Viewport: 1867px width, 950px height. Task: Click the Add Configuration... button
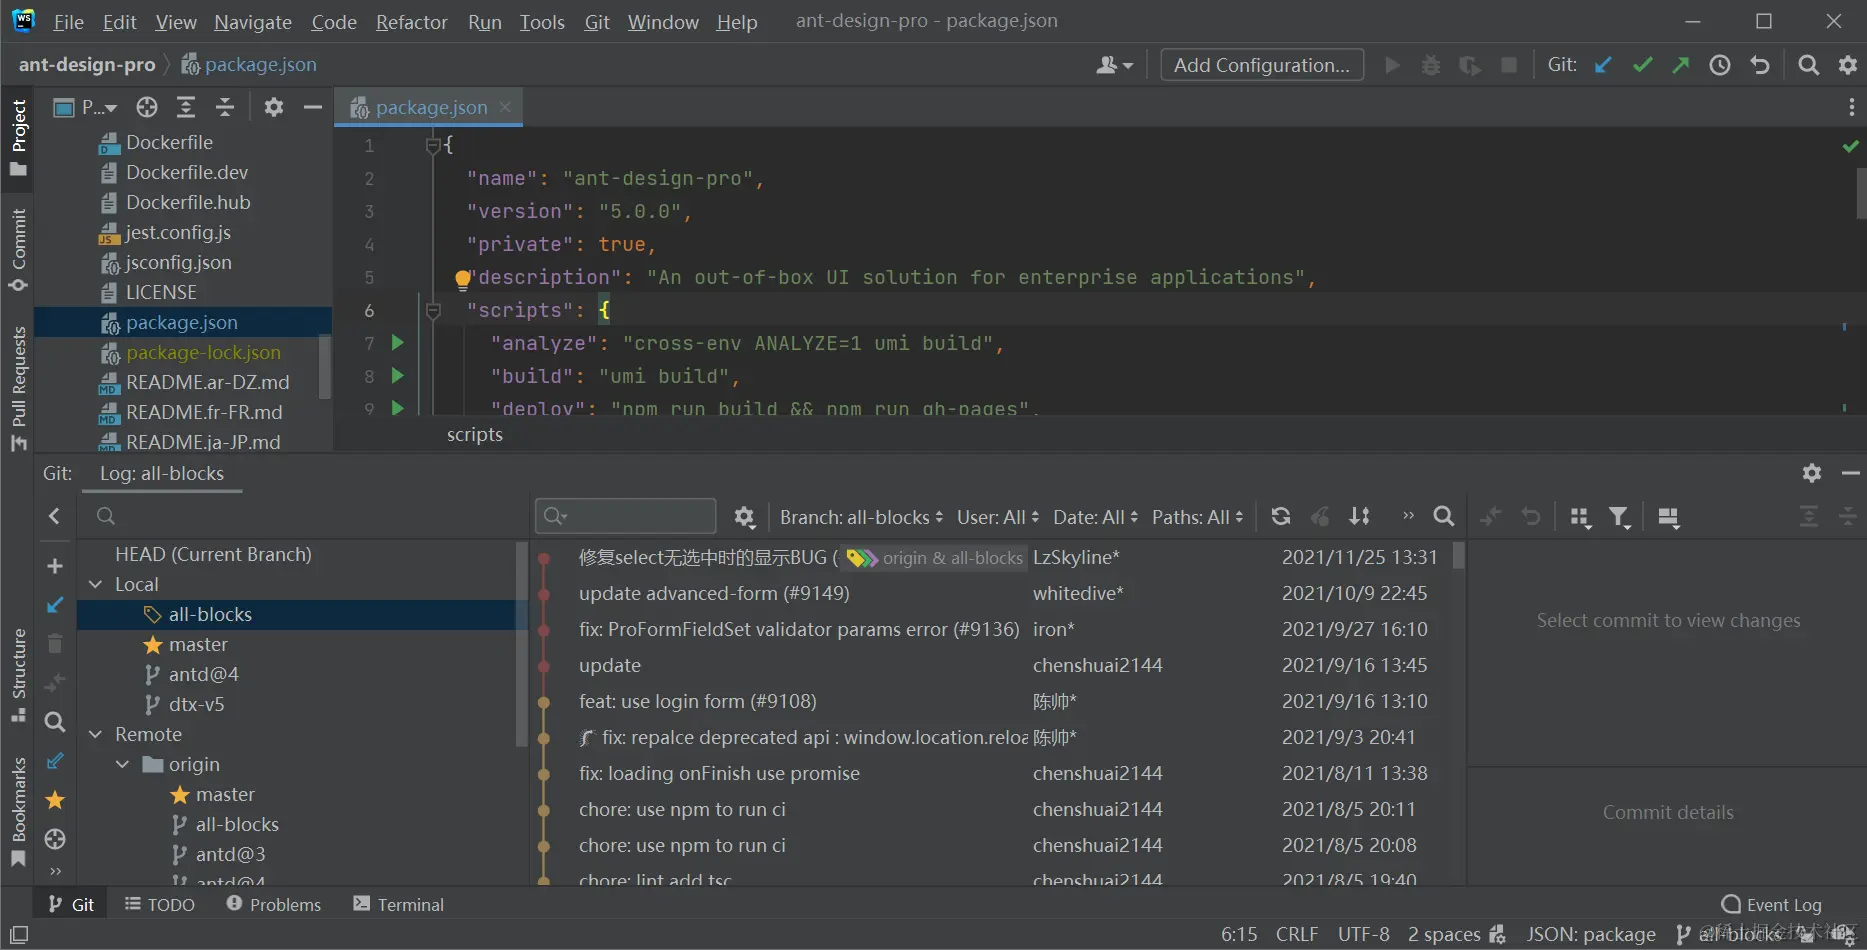1262,65
